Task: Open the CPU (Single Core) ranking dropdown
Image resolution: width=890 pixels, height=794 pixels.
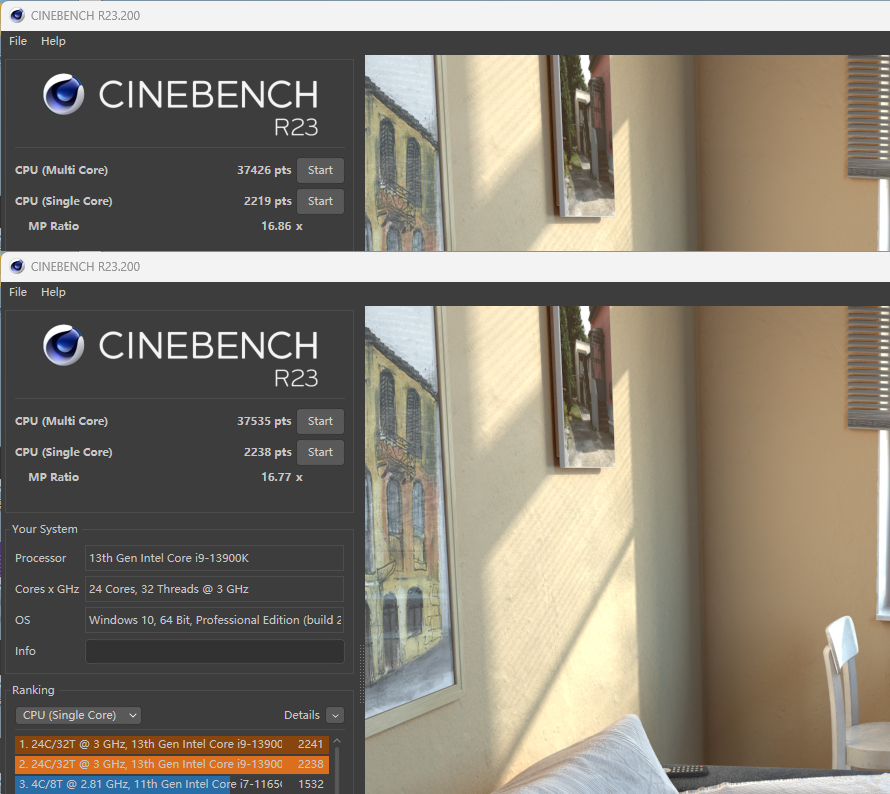Action: click(78, 715)
